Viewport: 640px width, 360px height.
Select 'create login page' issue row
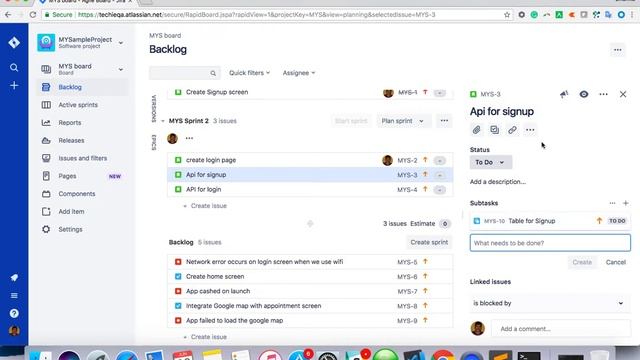tap(310, 160)
